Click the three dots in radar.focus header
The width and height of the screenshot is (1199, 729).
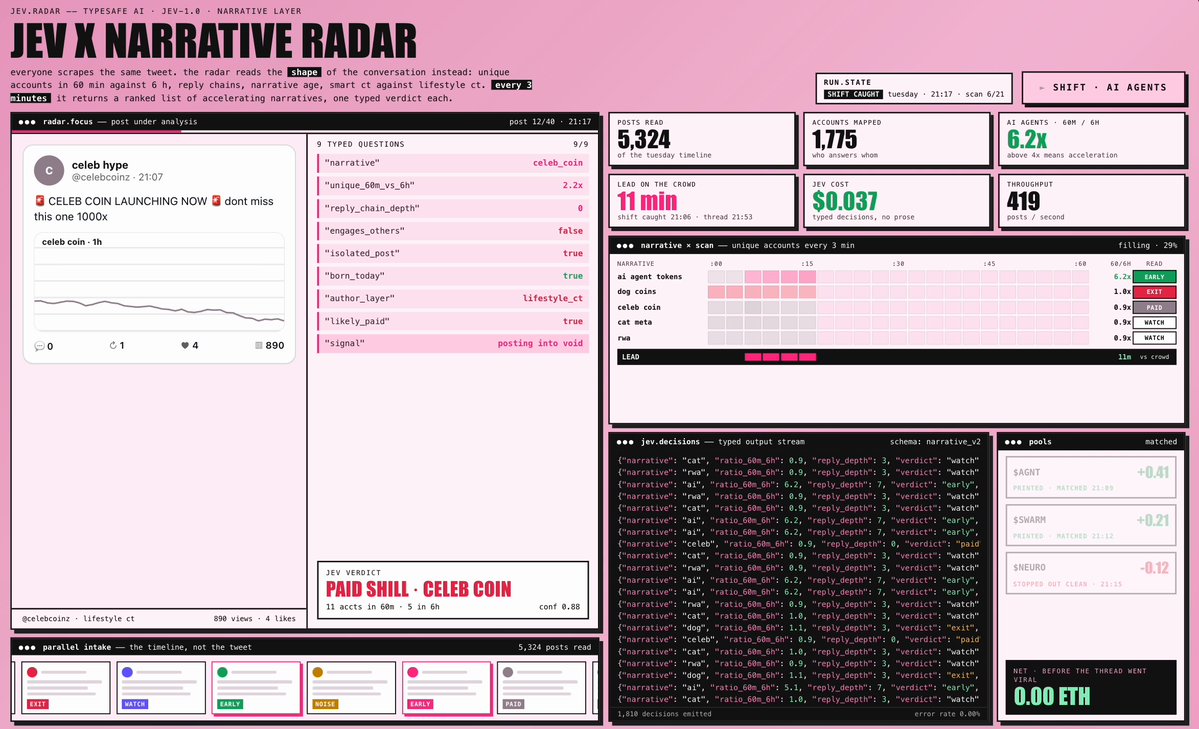27,122
